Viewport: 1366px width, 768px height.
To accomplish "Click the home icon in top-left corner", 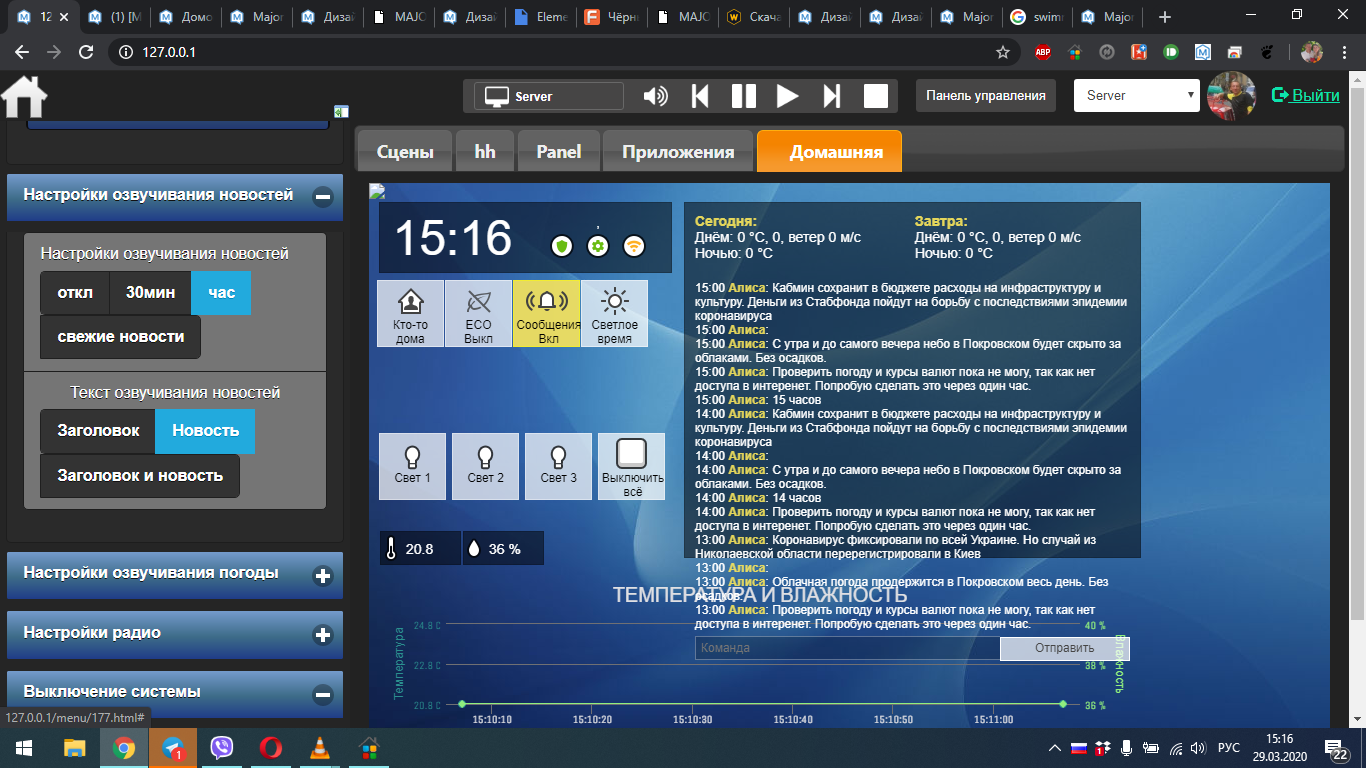I will (x=25, y=97).
